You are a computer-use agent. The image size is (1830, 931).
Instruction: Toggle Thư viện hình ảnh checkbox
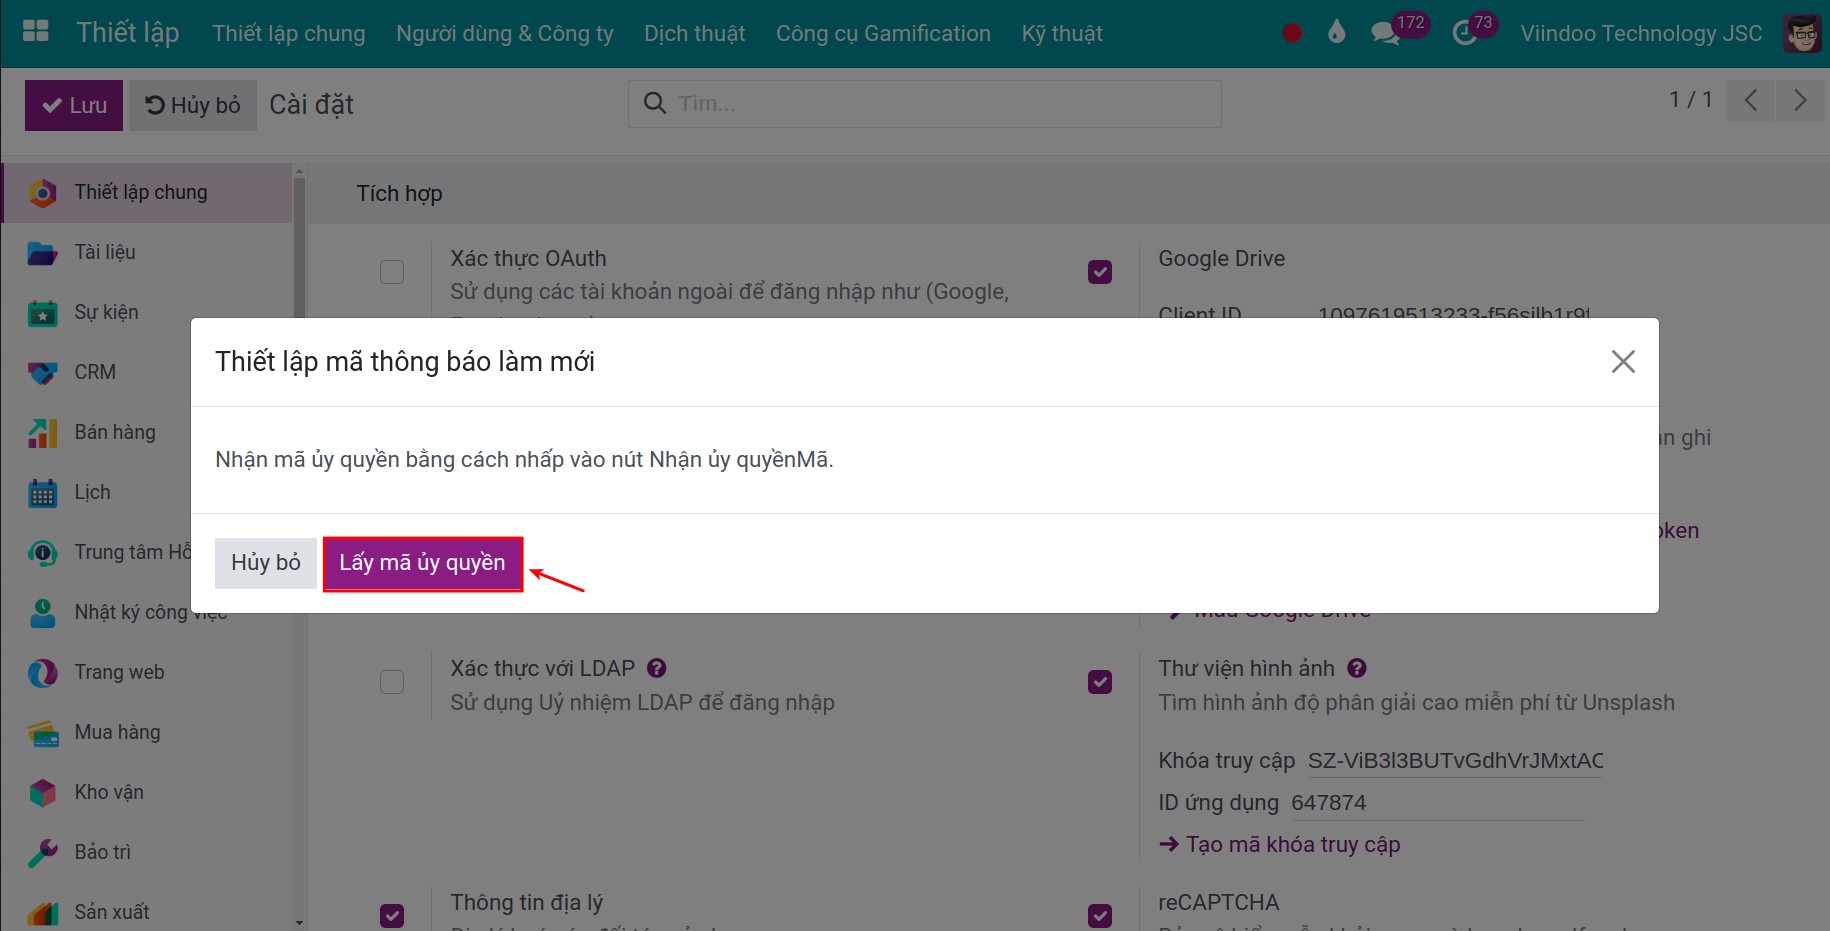[x=1100, y=682]
